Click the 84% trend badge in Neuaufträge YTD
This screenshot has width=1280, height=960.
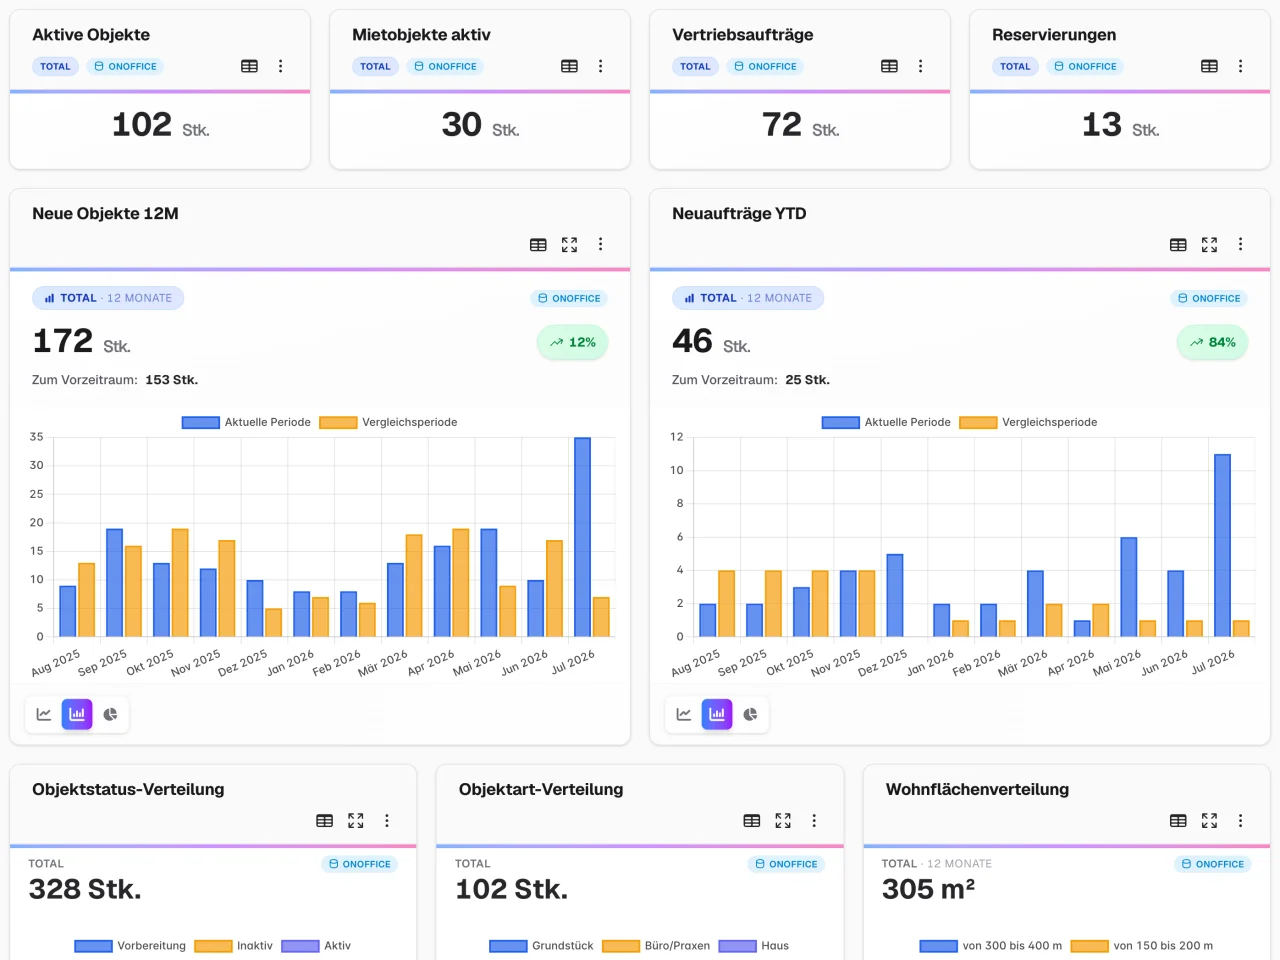click(1213, 342)
